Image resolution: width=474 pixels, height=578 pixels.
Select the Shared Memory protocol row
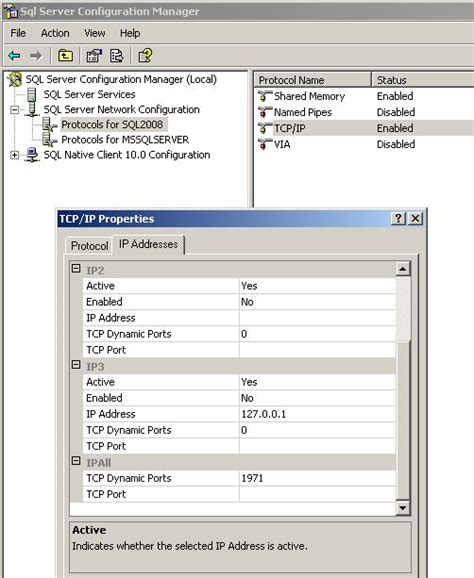(365, 96)
